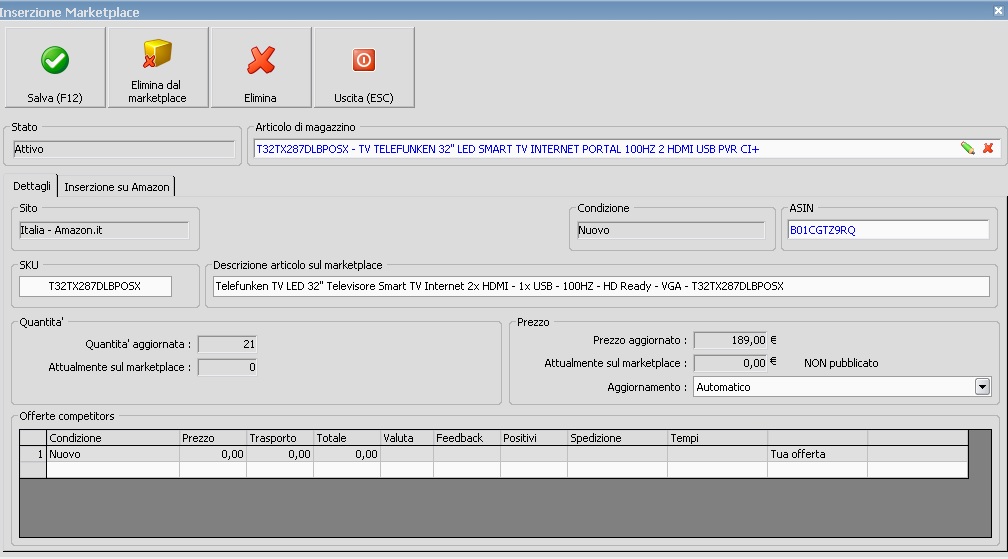The width and height of the screenshot is (1008, 559).
Task: Select the Nuovo row in competitors table
Action: point(110,454)
